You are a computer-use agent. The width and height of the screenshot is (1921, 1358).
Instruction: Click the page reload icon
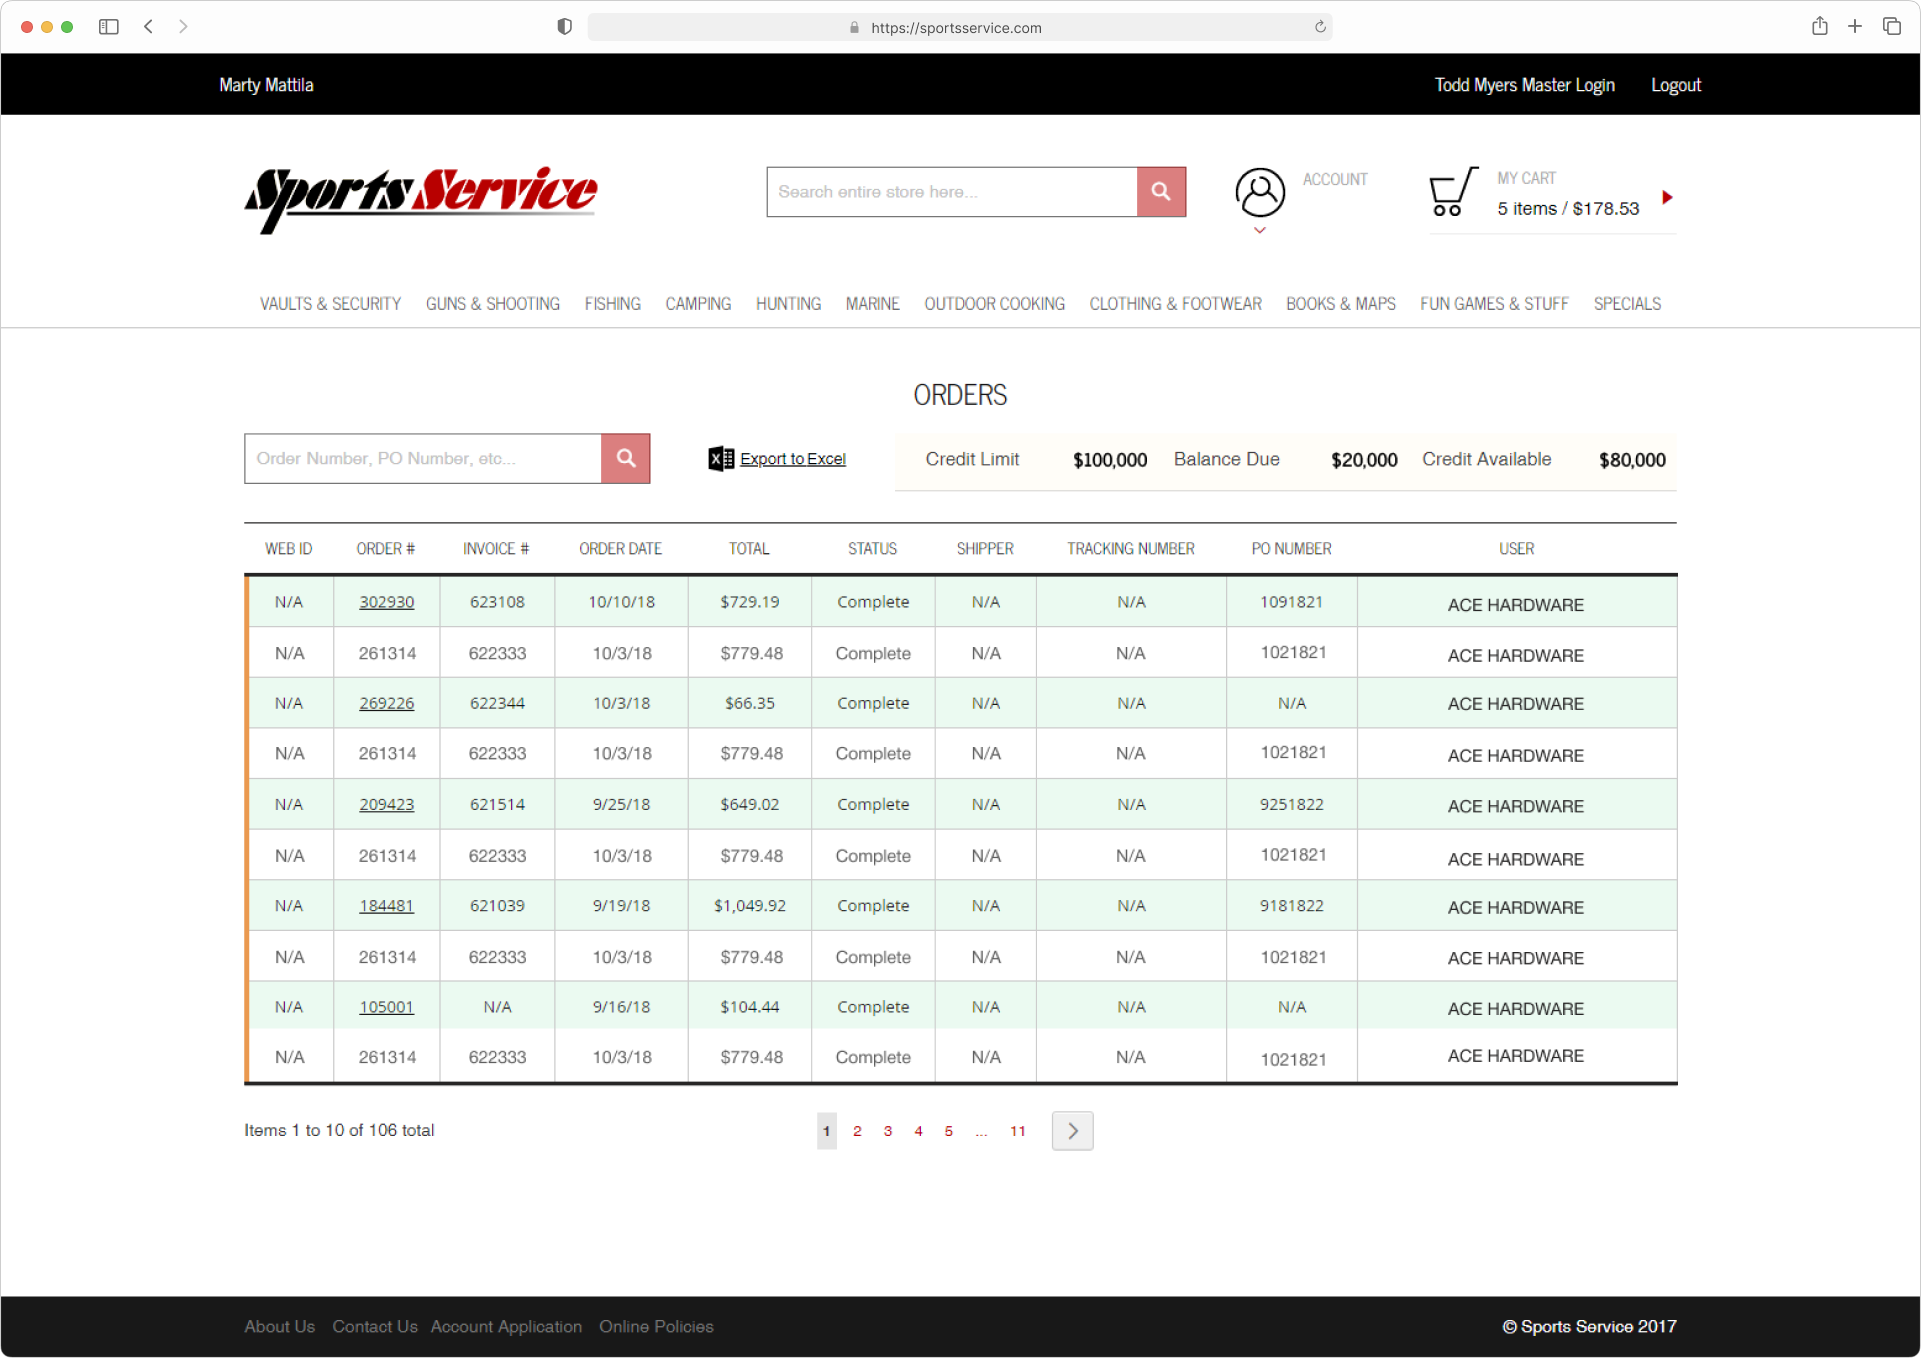(x=1320, y=27)
